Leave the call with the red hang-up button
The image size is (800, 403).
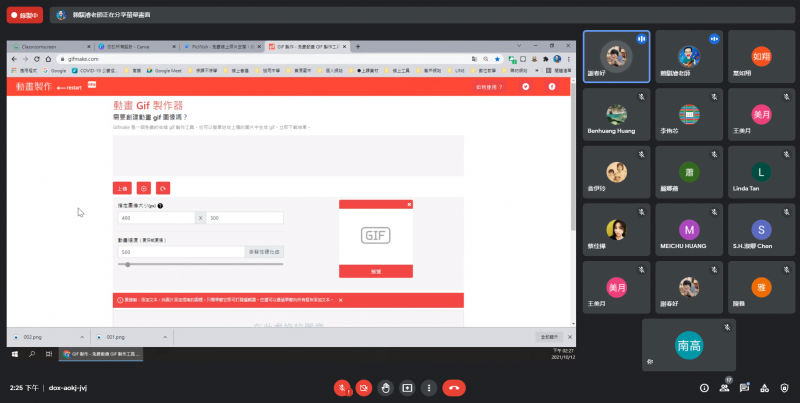point(454,388)
